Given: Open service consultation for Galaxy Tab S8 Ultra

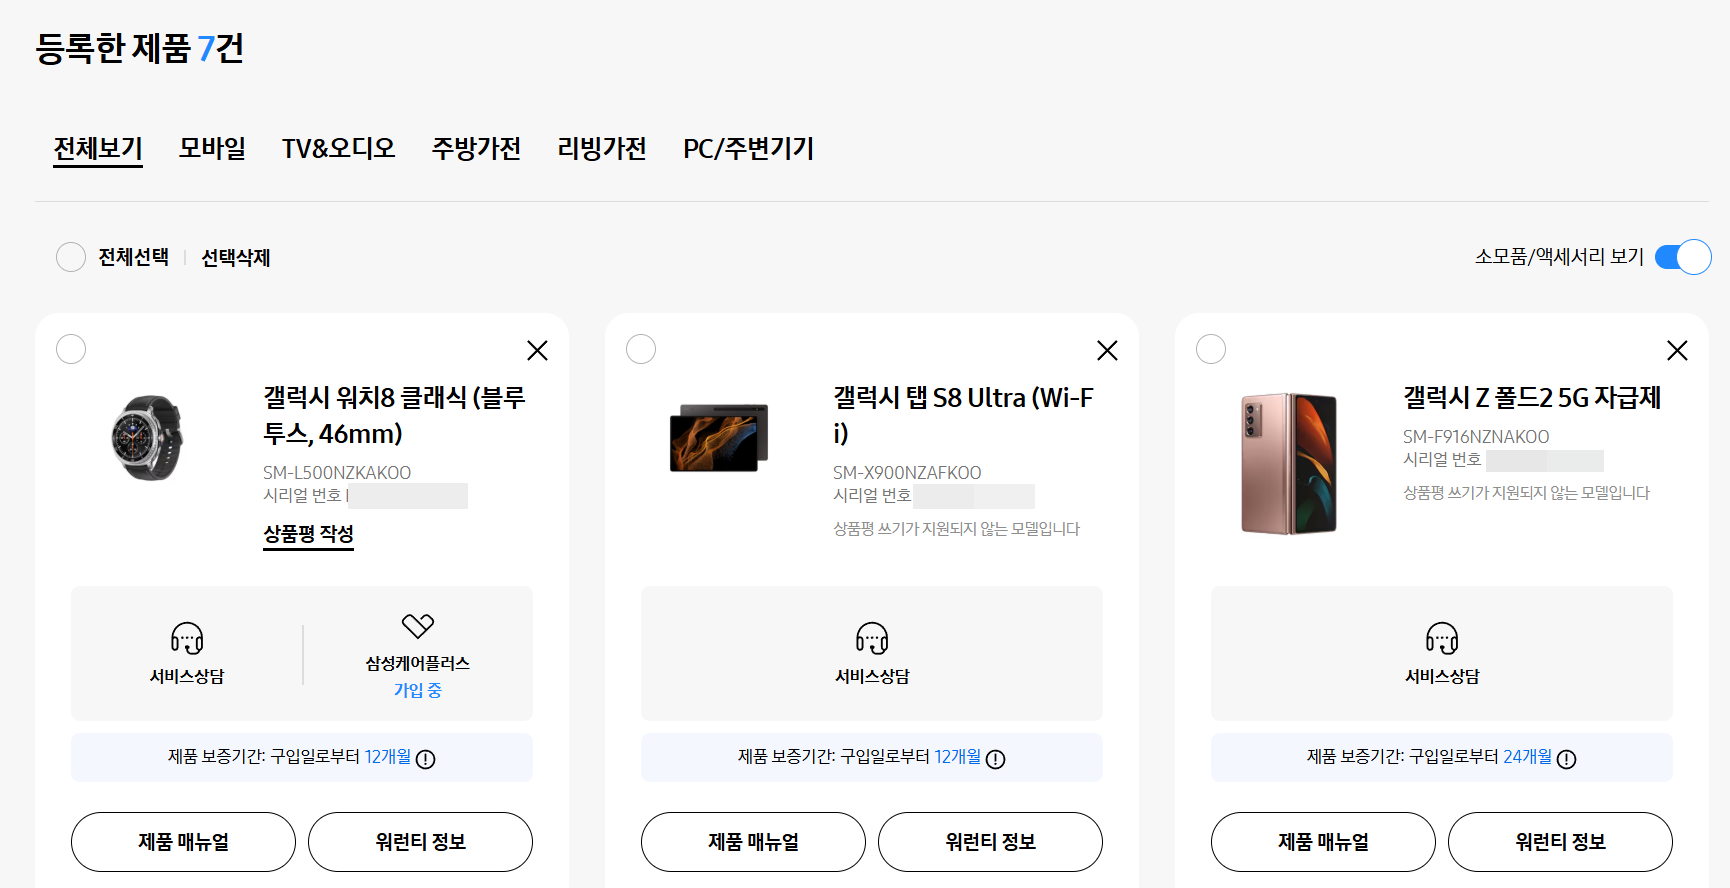Looking at the screenshot, I should tap(872, 653).
